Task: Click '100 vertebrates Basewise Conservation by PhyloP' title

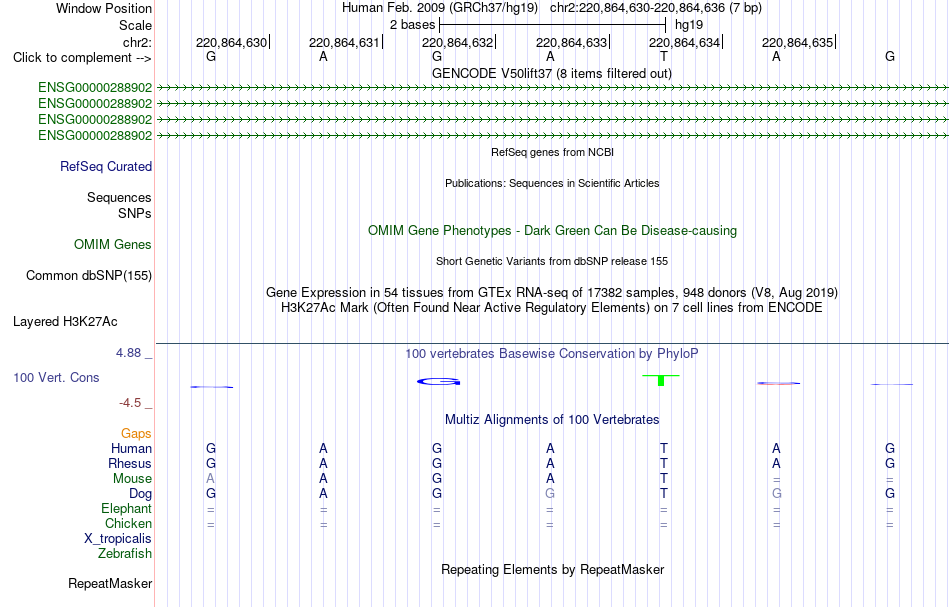Action: click(x=552, y=354)
